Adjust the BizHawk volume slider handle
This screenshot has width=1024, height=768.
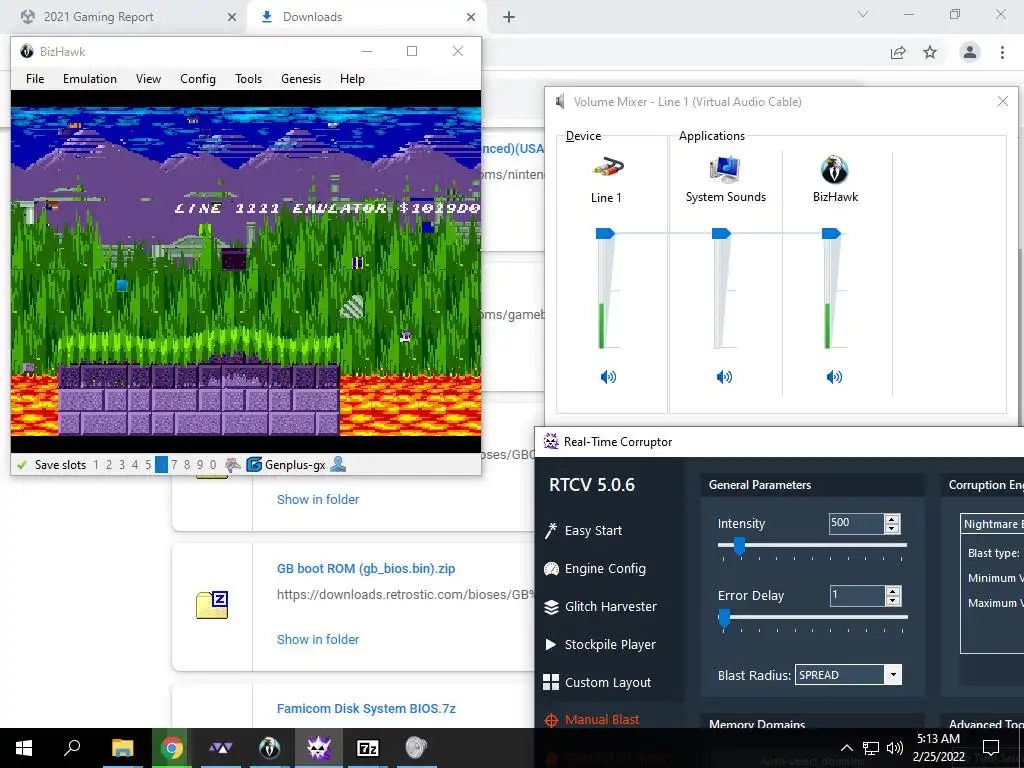pos(831,233)
